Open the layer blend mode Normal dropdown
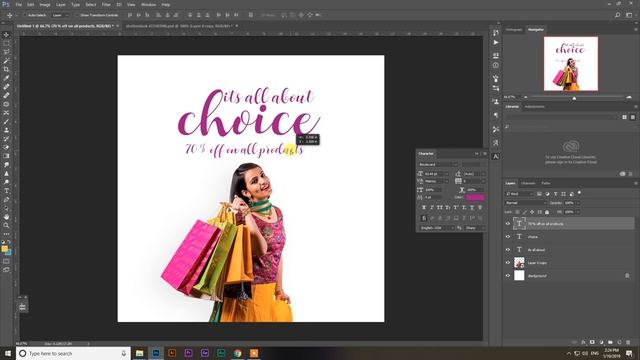This screenshot has height=360, width=640. [x=526, y=203]
